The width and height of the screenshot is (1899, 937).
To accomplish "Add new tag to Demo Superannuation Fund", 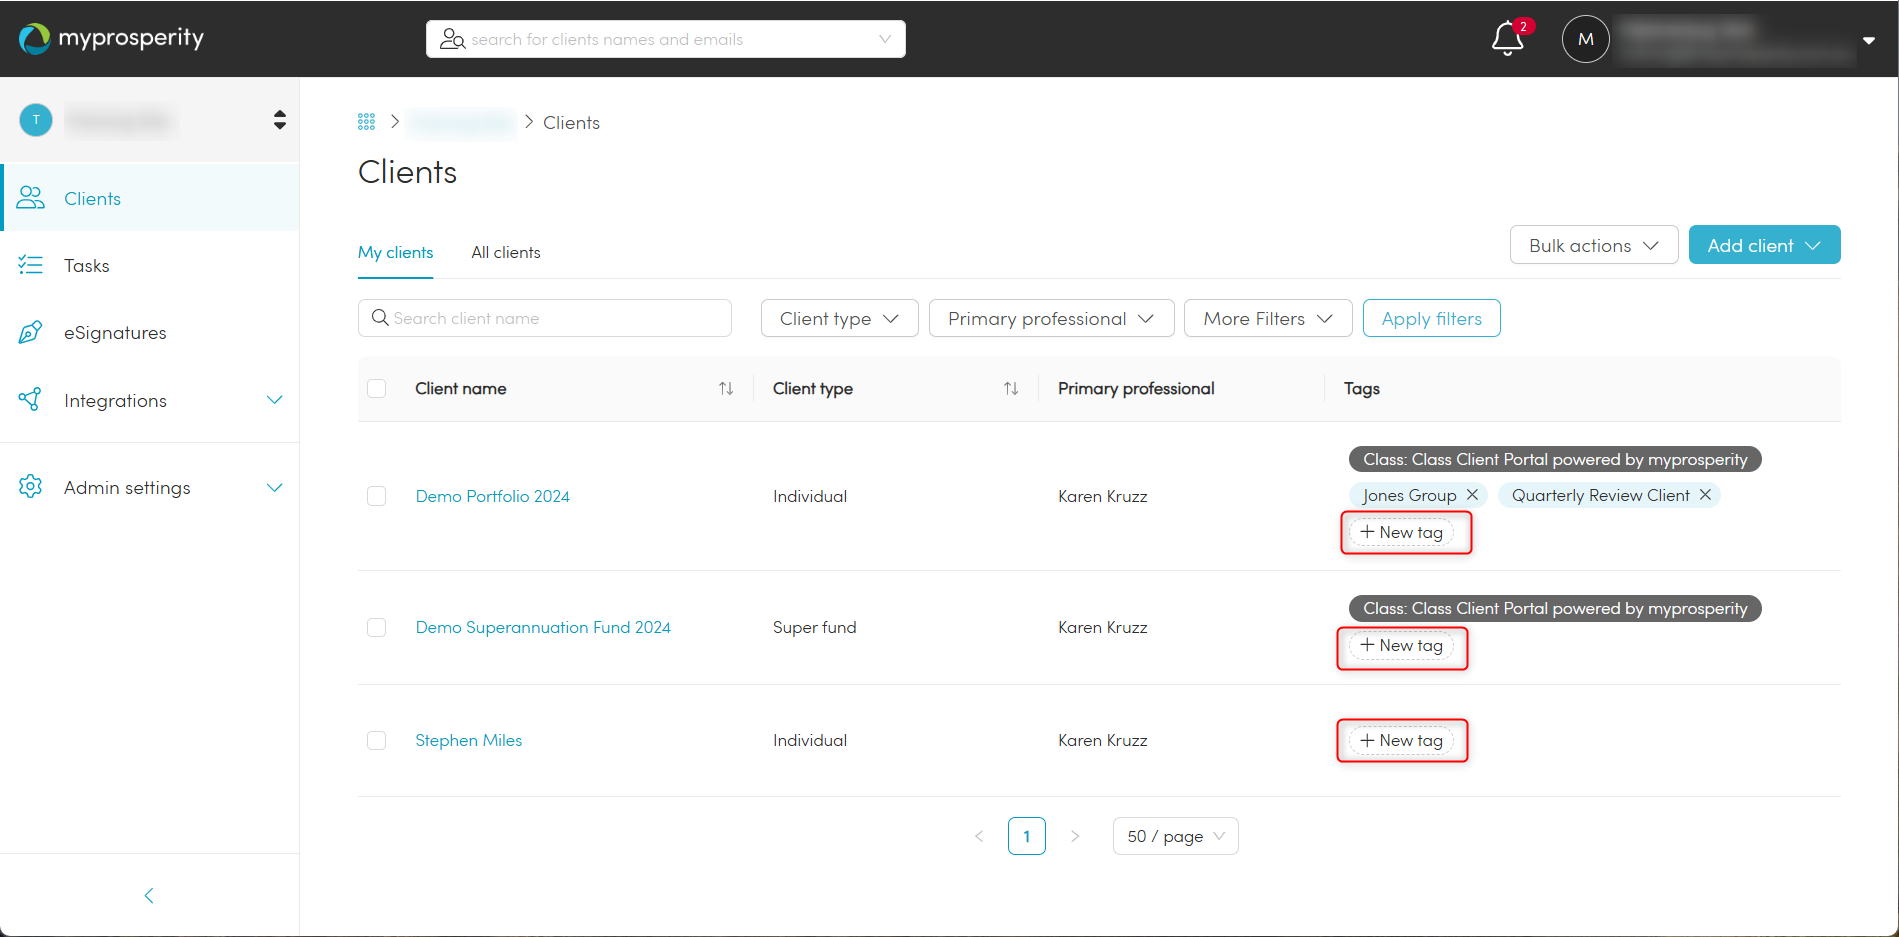I will coord(1402,646).
